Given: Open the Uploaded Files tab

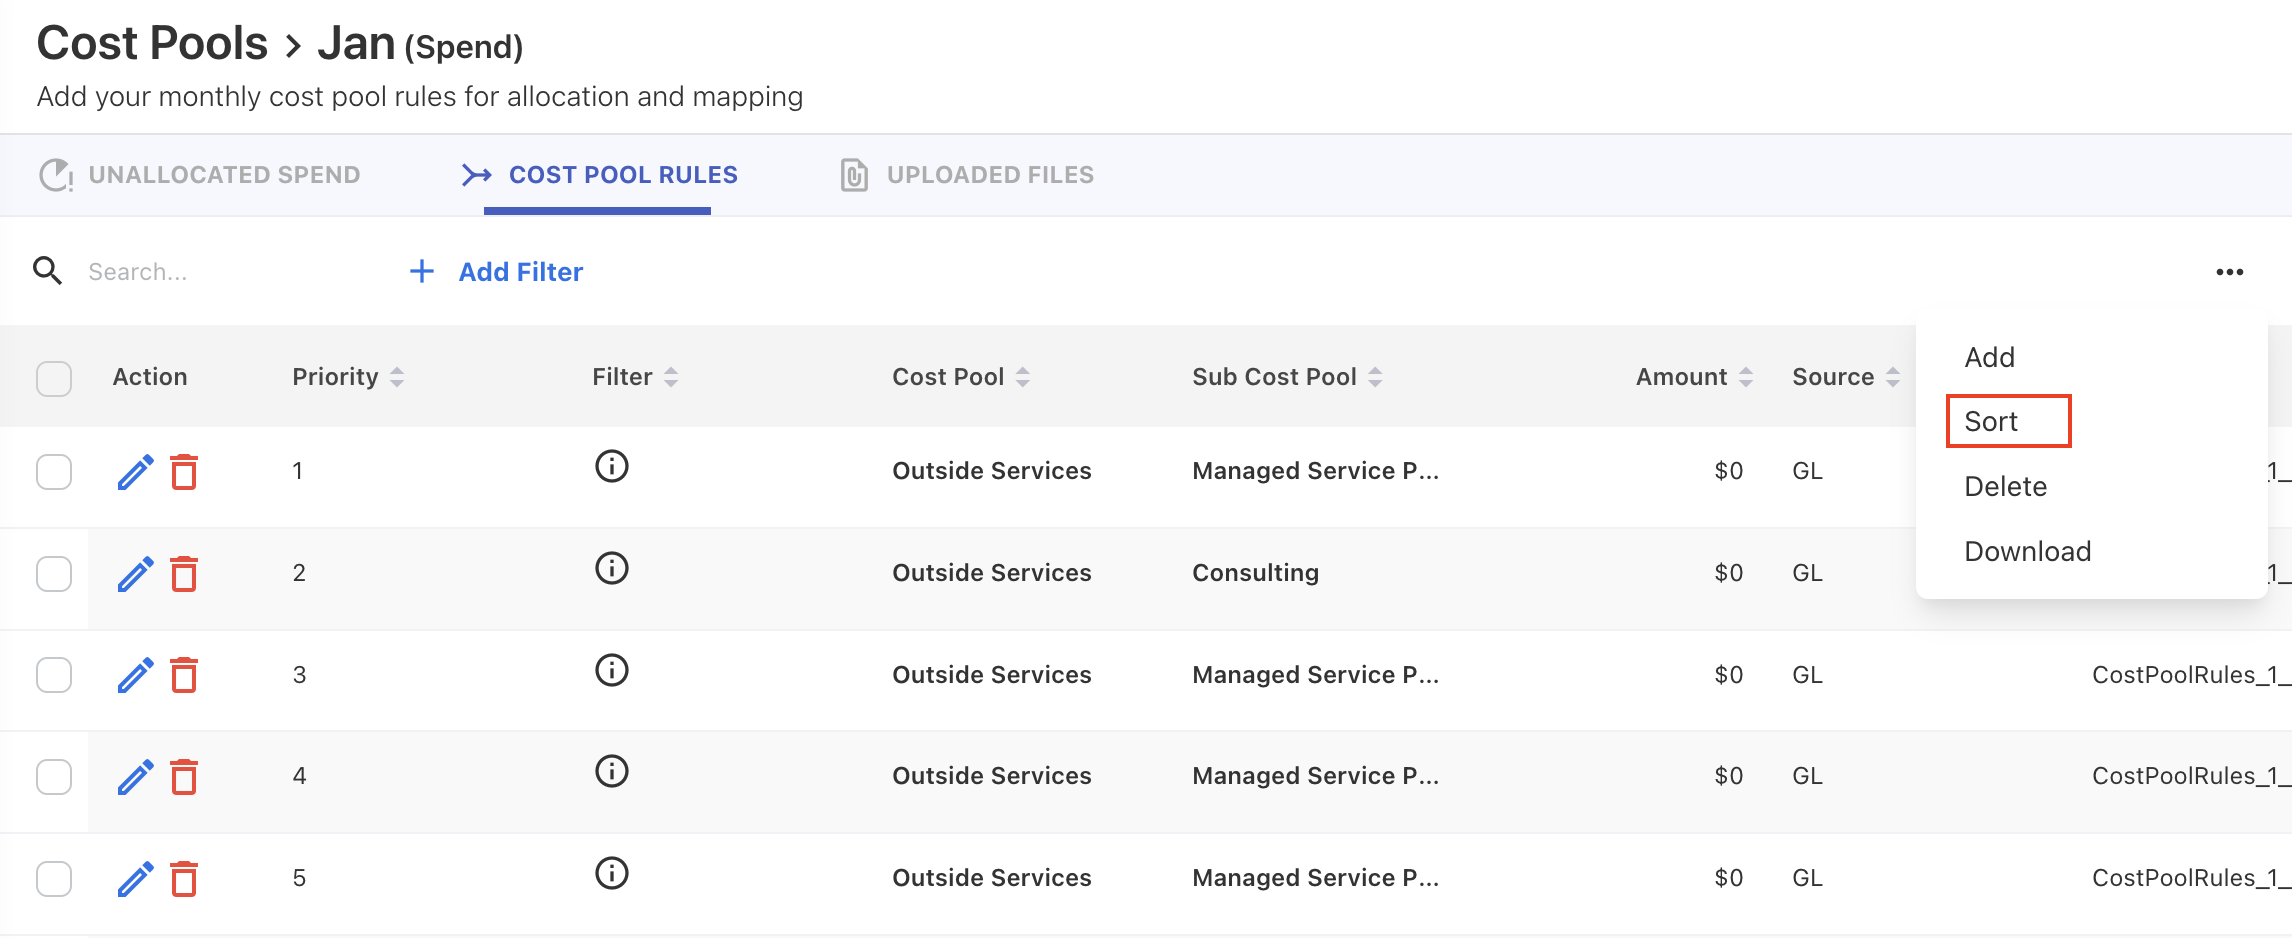Looking at the screenshot, I should tap(967, 175).
